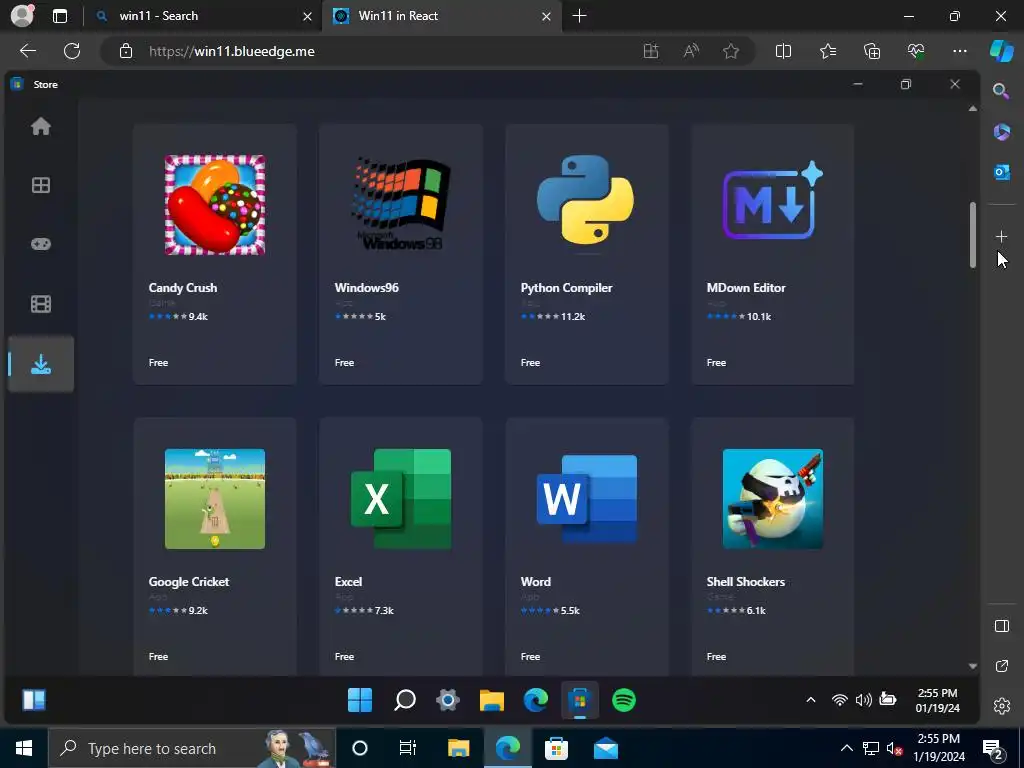1024x768 pixels.
Task: Click the Store scroll down arrow
Action: [972, 666]
